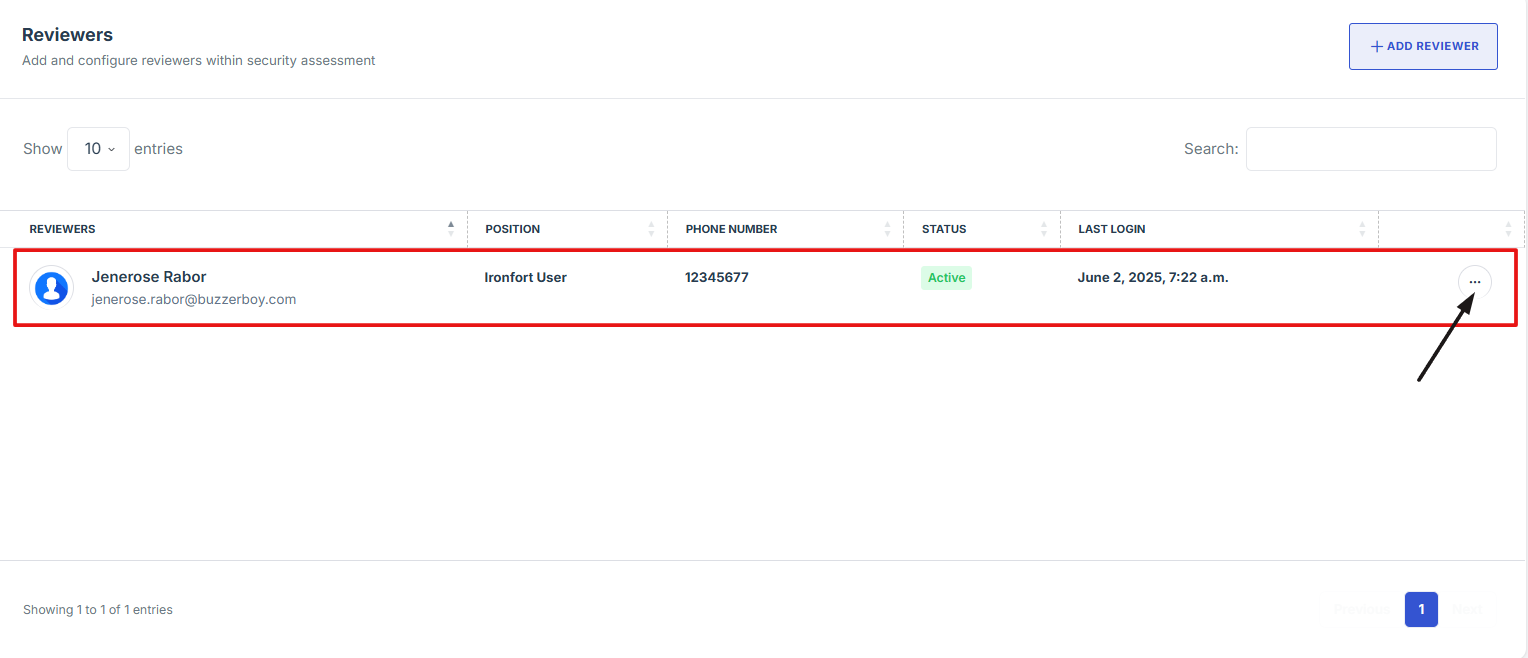The height and width of the screenshot is (658, 1528).
Task: Click Jenerose Rabor's profile avatar icon
Action: [x=51, y=287]
